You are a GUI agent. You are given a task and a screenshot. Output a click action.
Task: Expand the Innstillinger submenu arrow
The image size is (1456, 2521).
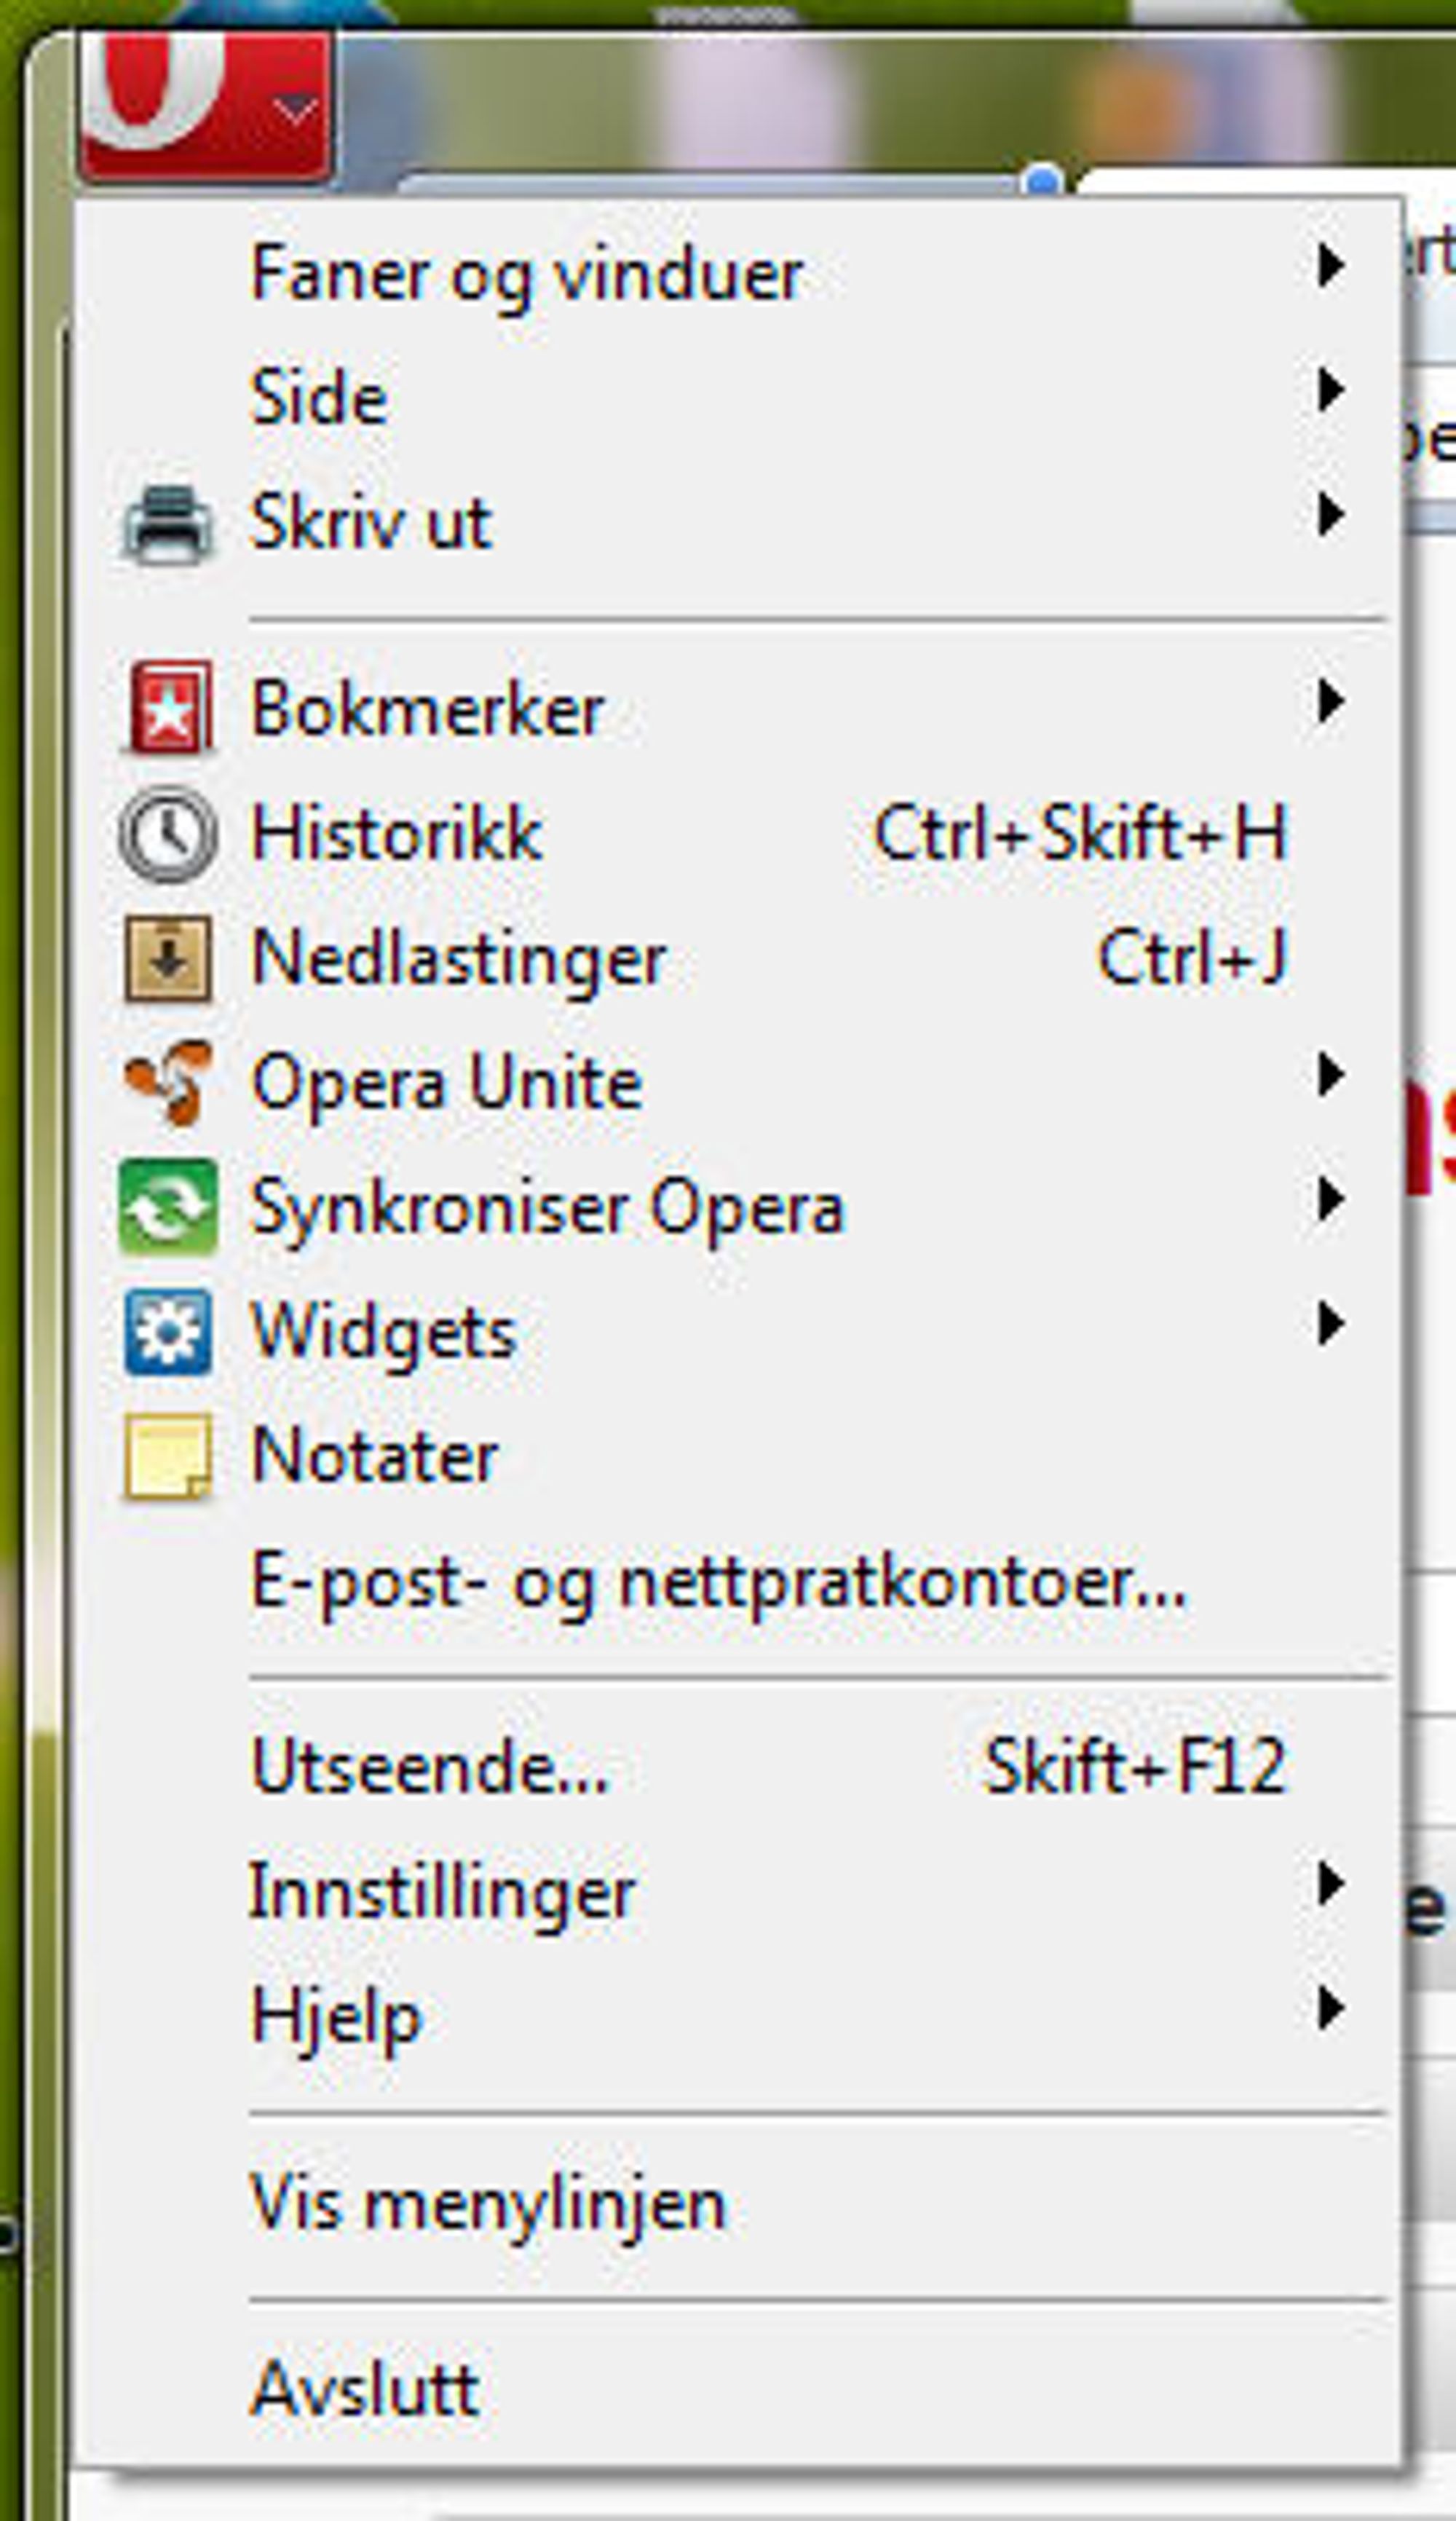(x=1329, y=1884)
